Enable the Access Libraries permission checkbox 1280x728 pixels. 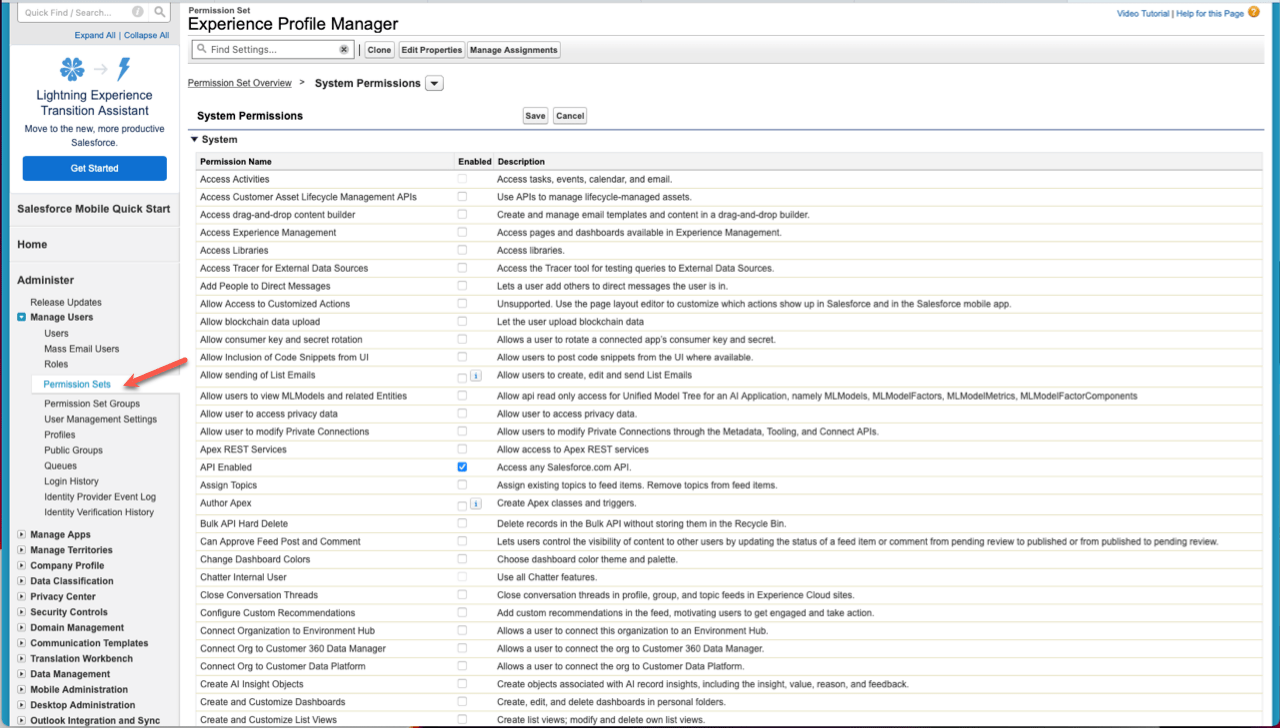pyautogui.click(x=462, y=250)
